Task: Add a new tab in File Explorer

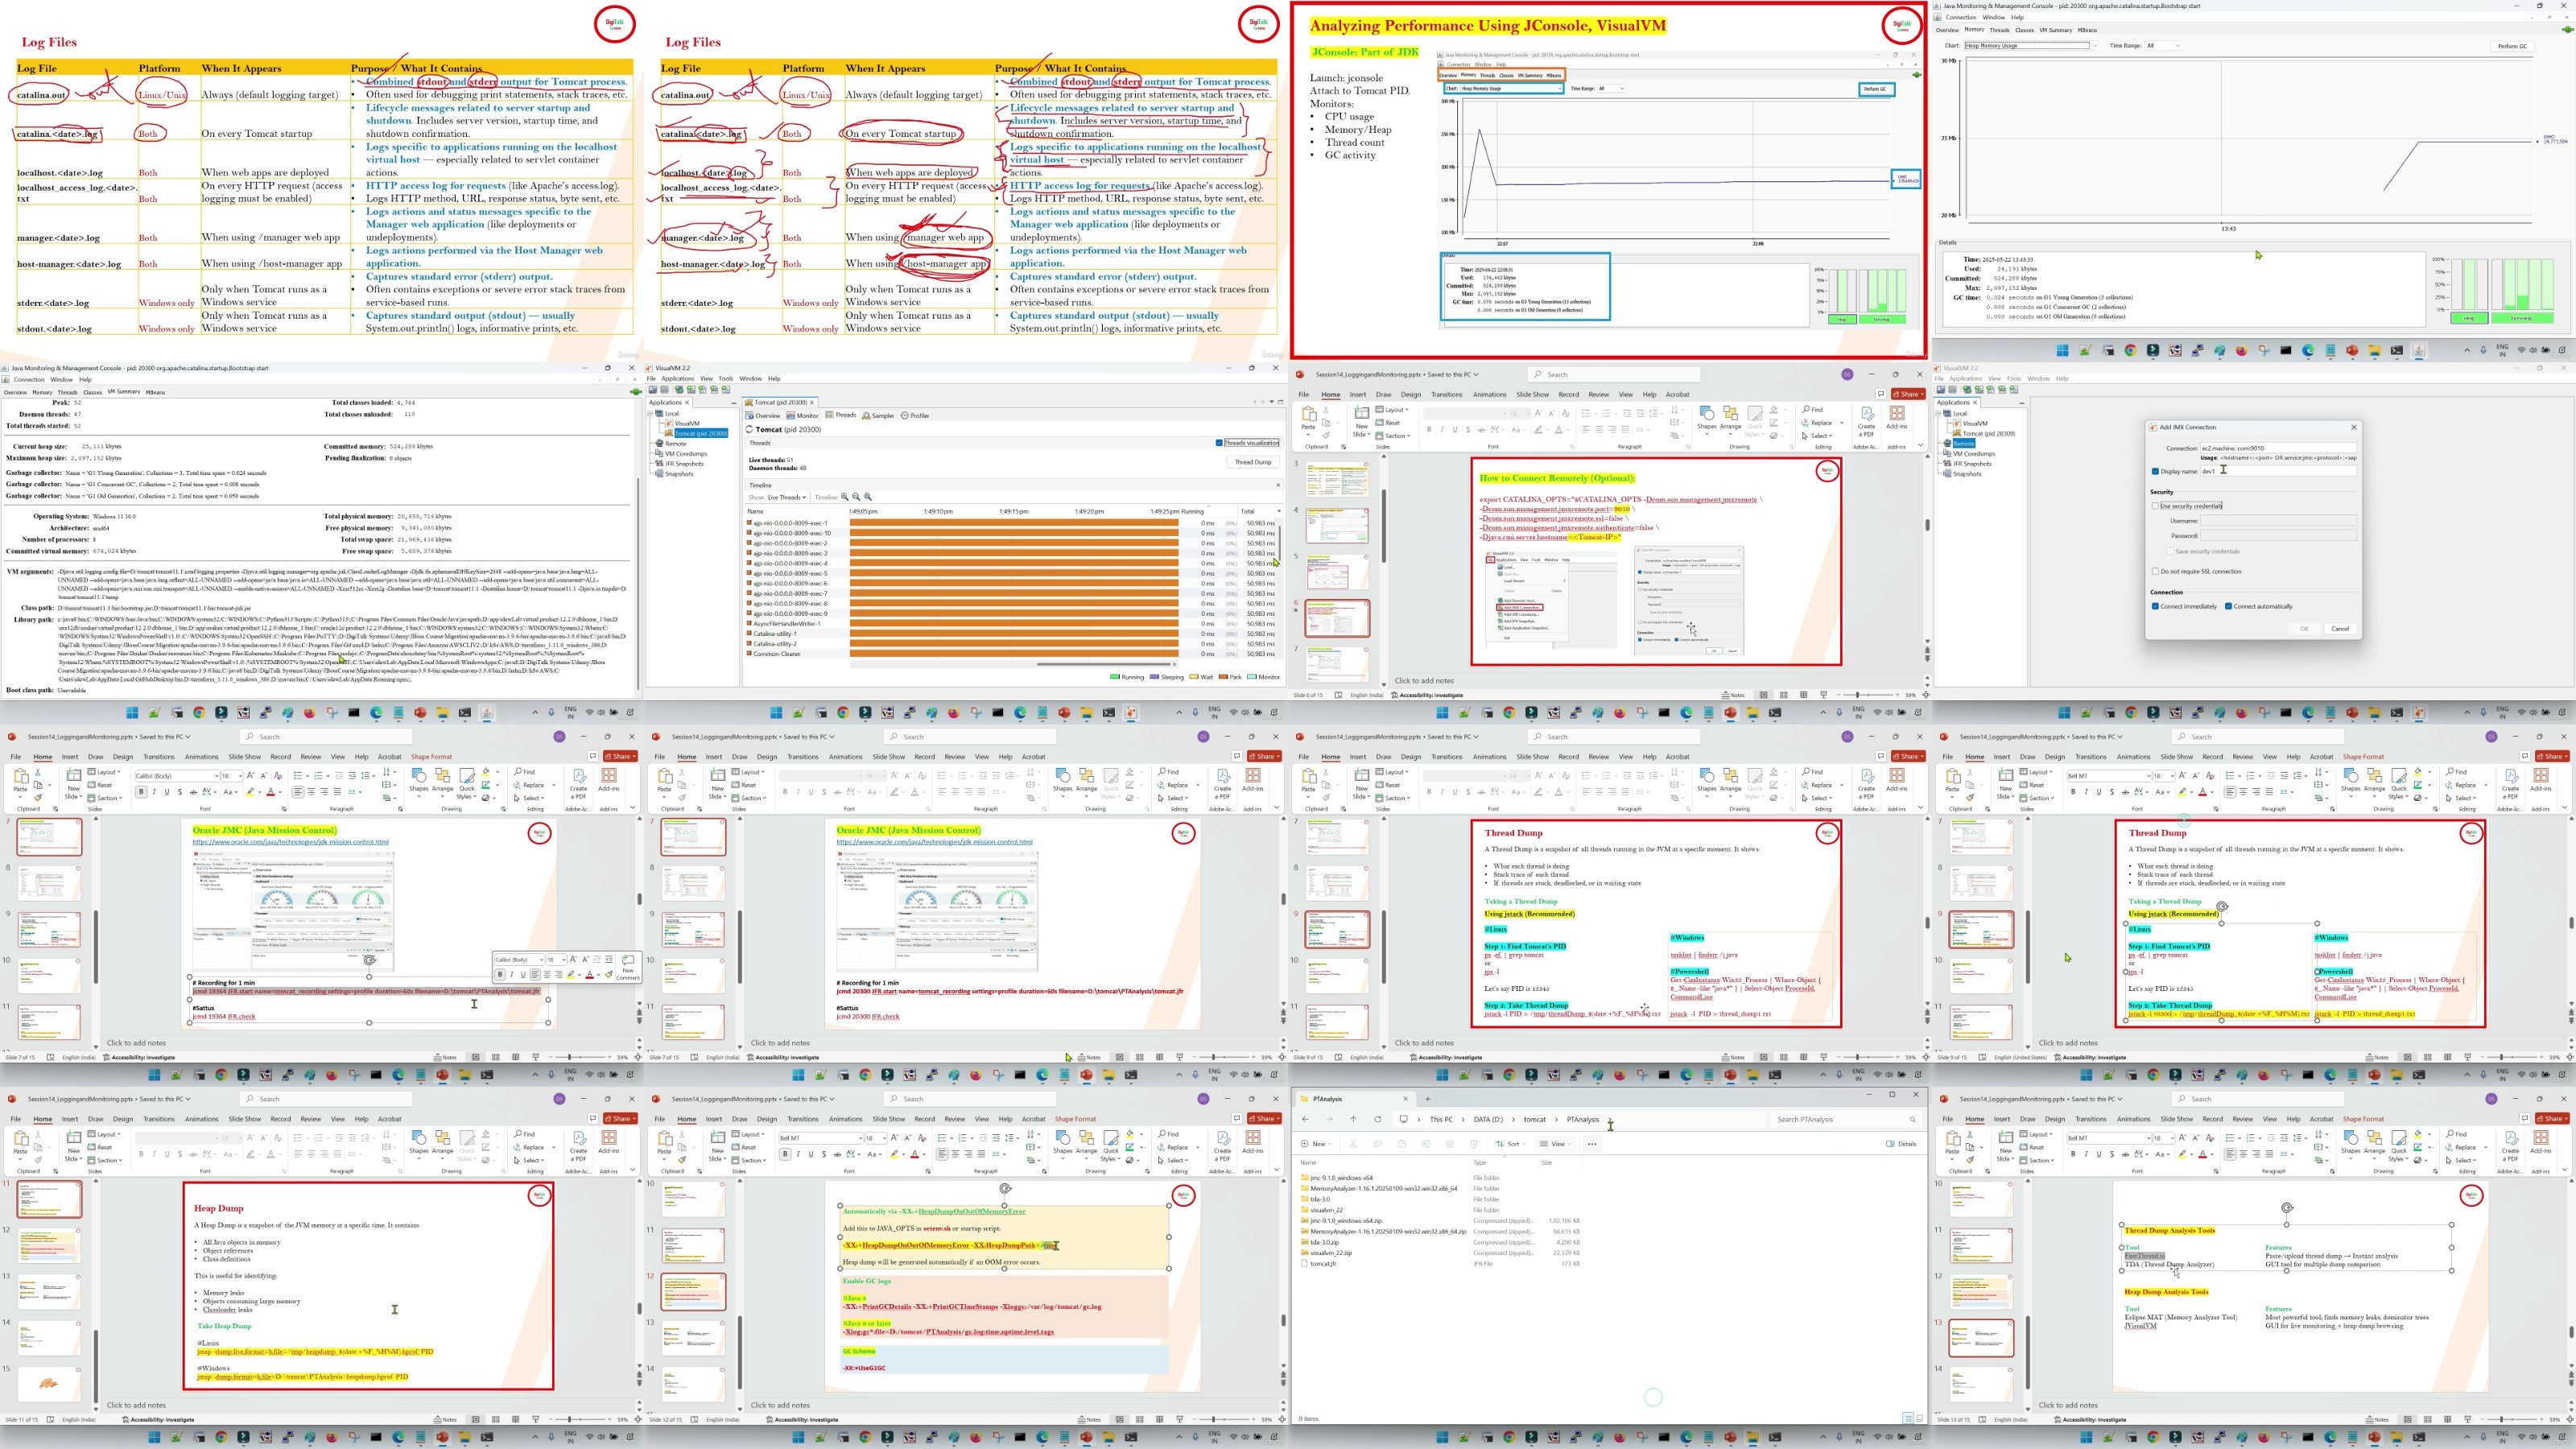Action: 1427,1099
